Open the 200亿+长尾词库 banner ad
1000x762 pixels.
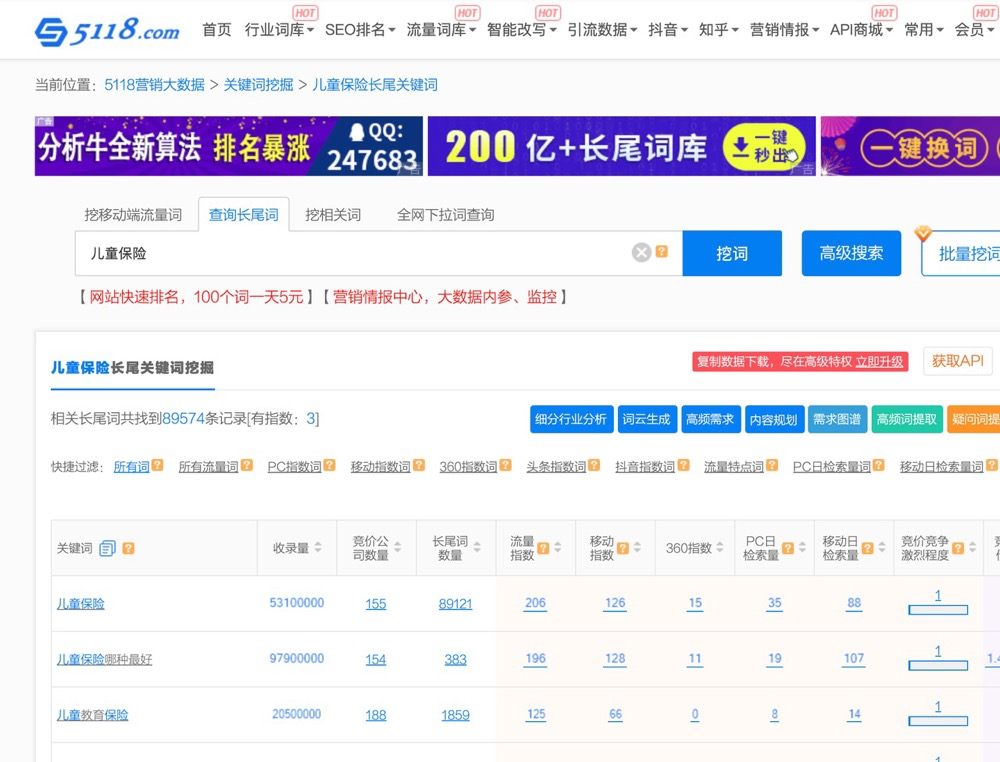(x=621, y=146)
